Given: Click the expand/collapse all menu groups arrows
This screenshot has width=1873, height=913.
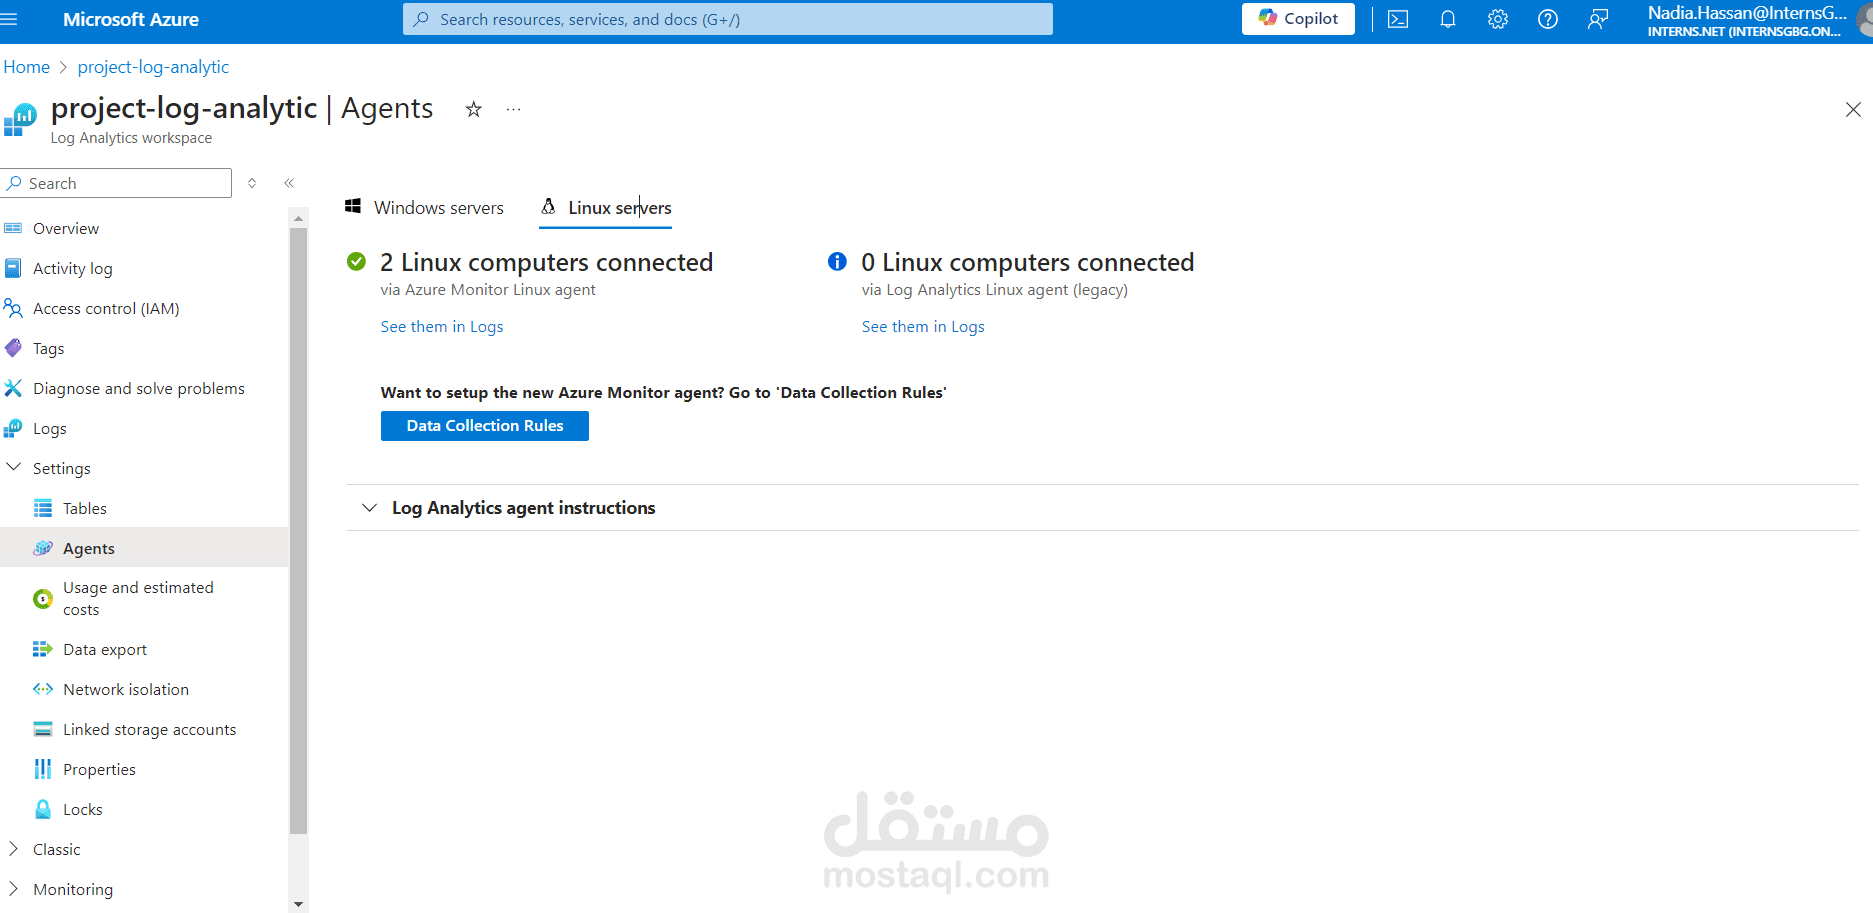Looking at the screenshot, I should pyautogui.click(x=252, y=183).
